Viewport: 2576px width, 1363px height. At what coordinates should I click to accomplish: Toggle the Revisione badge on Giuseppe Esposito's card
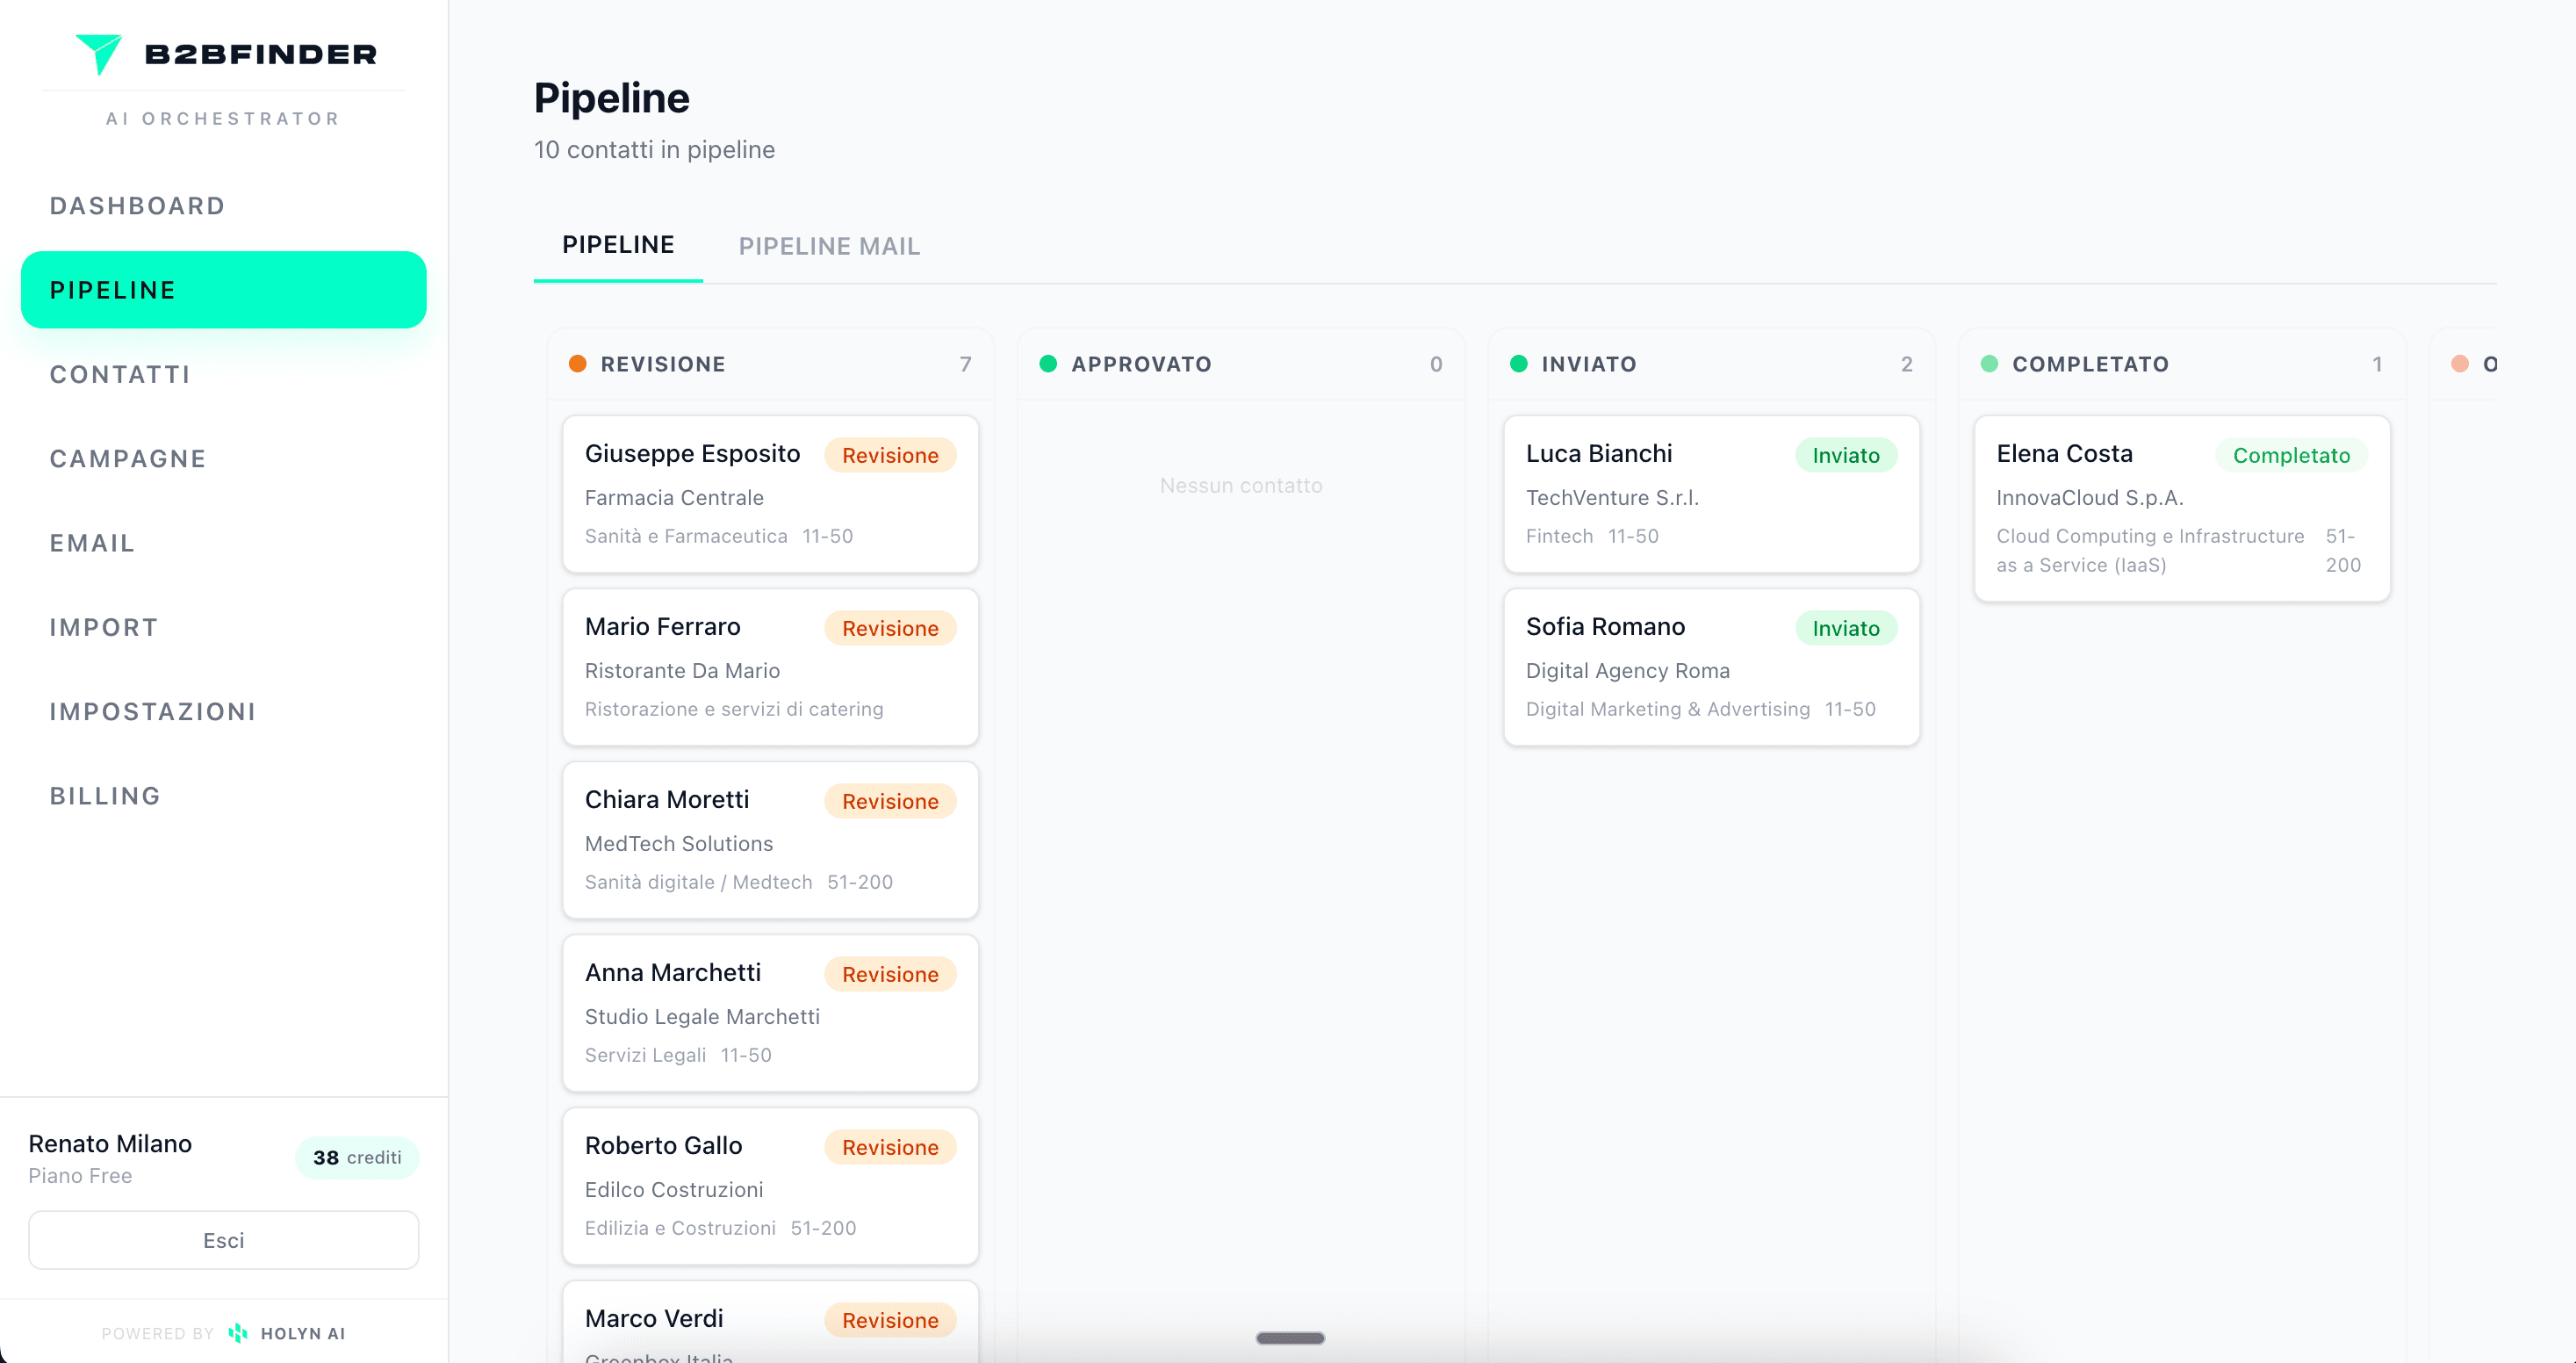(890, 455)
